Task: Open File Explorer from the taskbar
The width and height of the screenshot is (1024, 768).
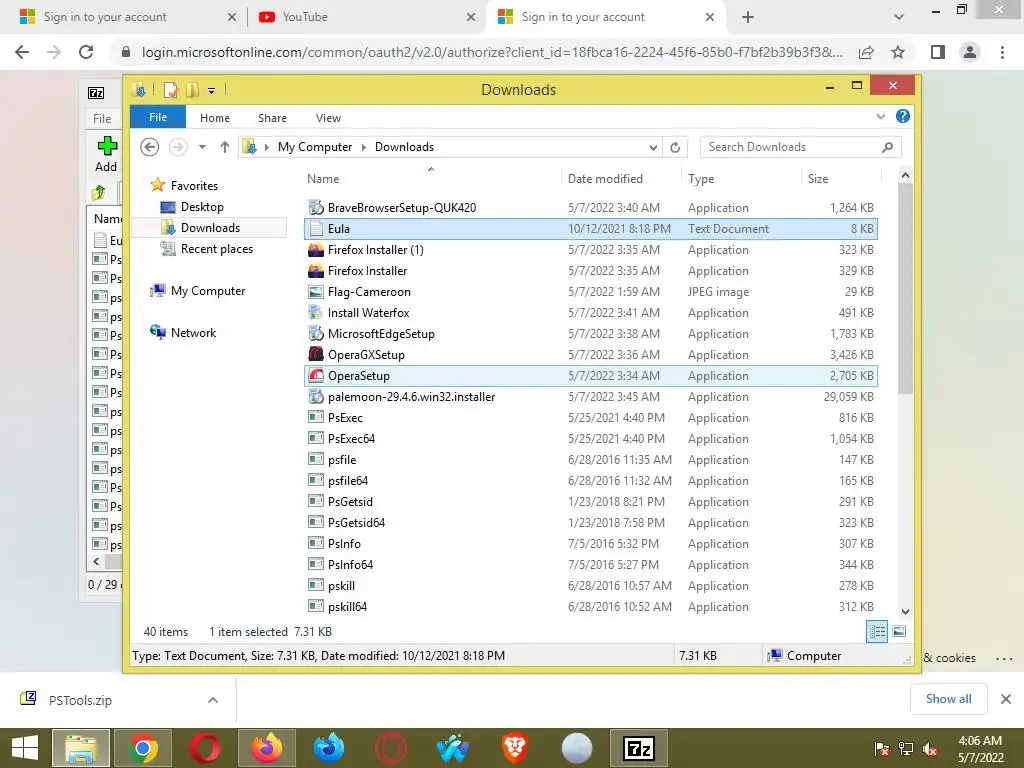Action: coord(81,748)
